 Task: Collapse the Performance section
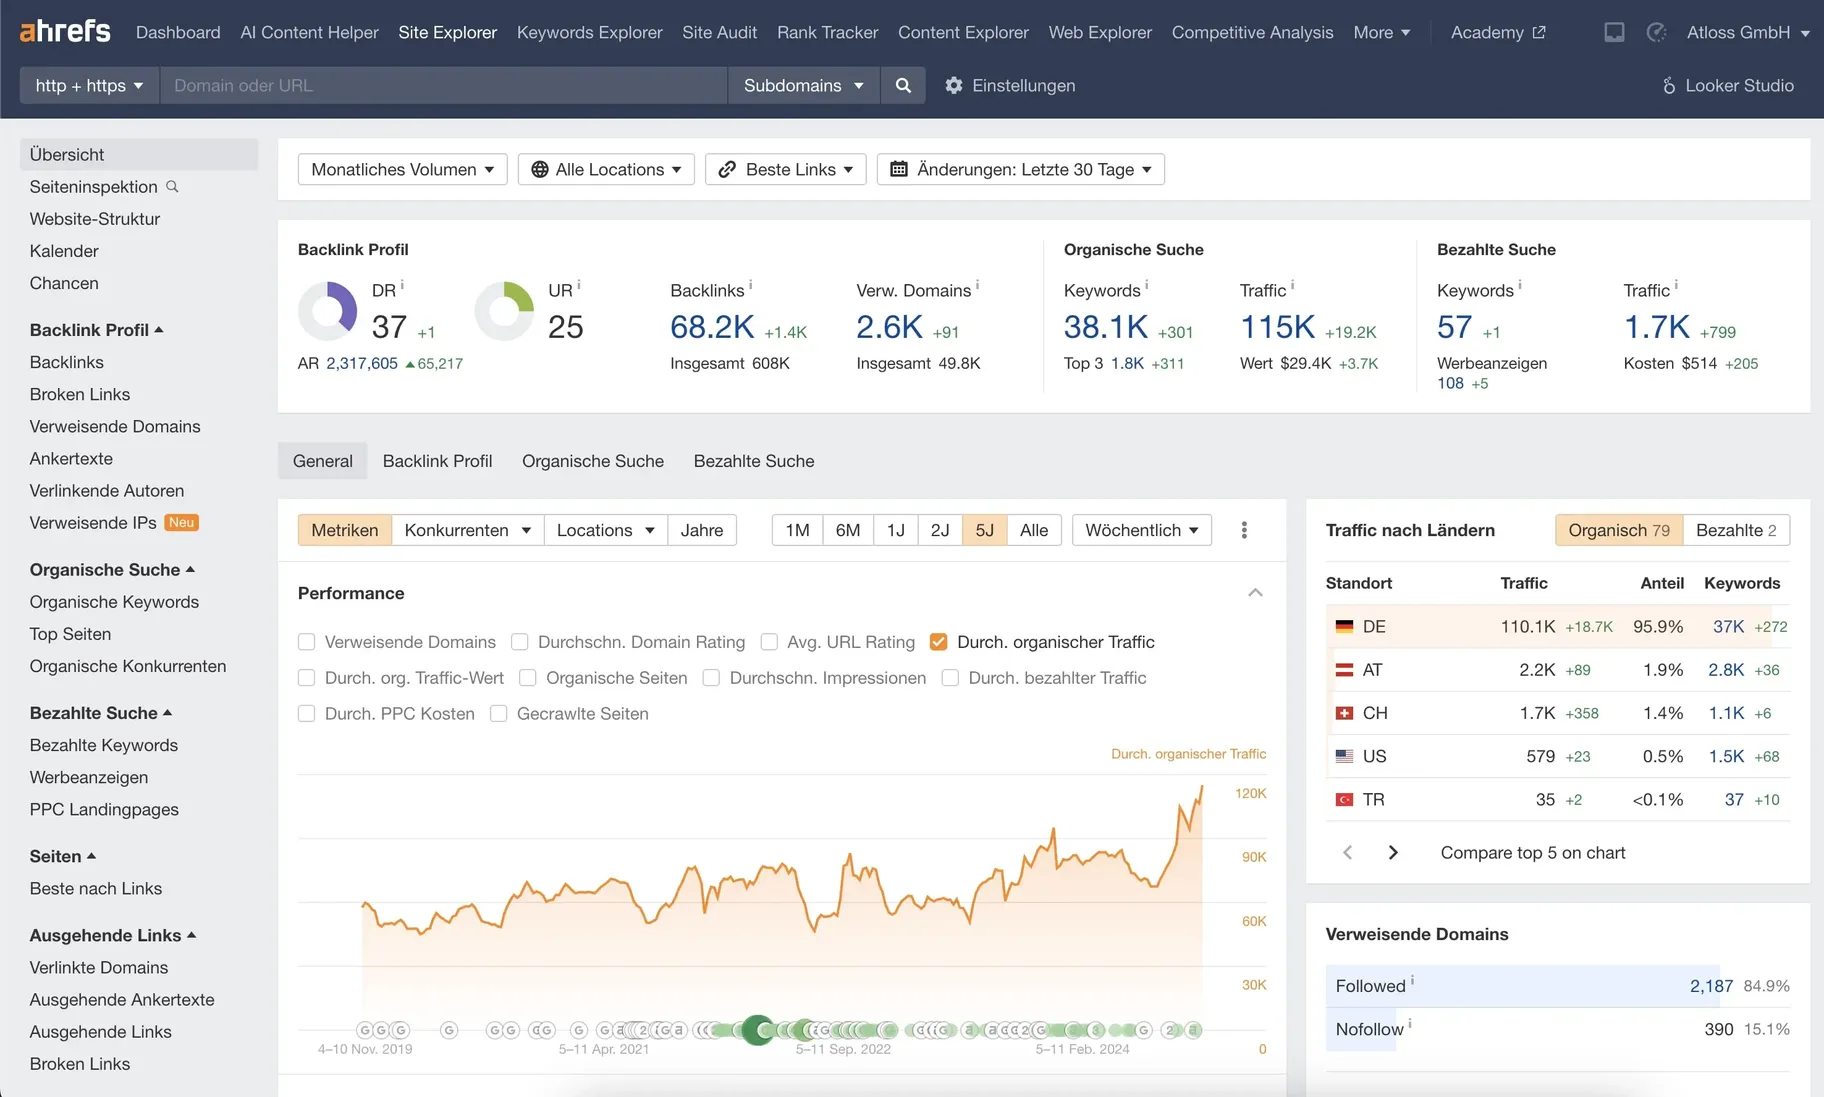click(1255, 593)
